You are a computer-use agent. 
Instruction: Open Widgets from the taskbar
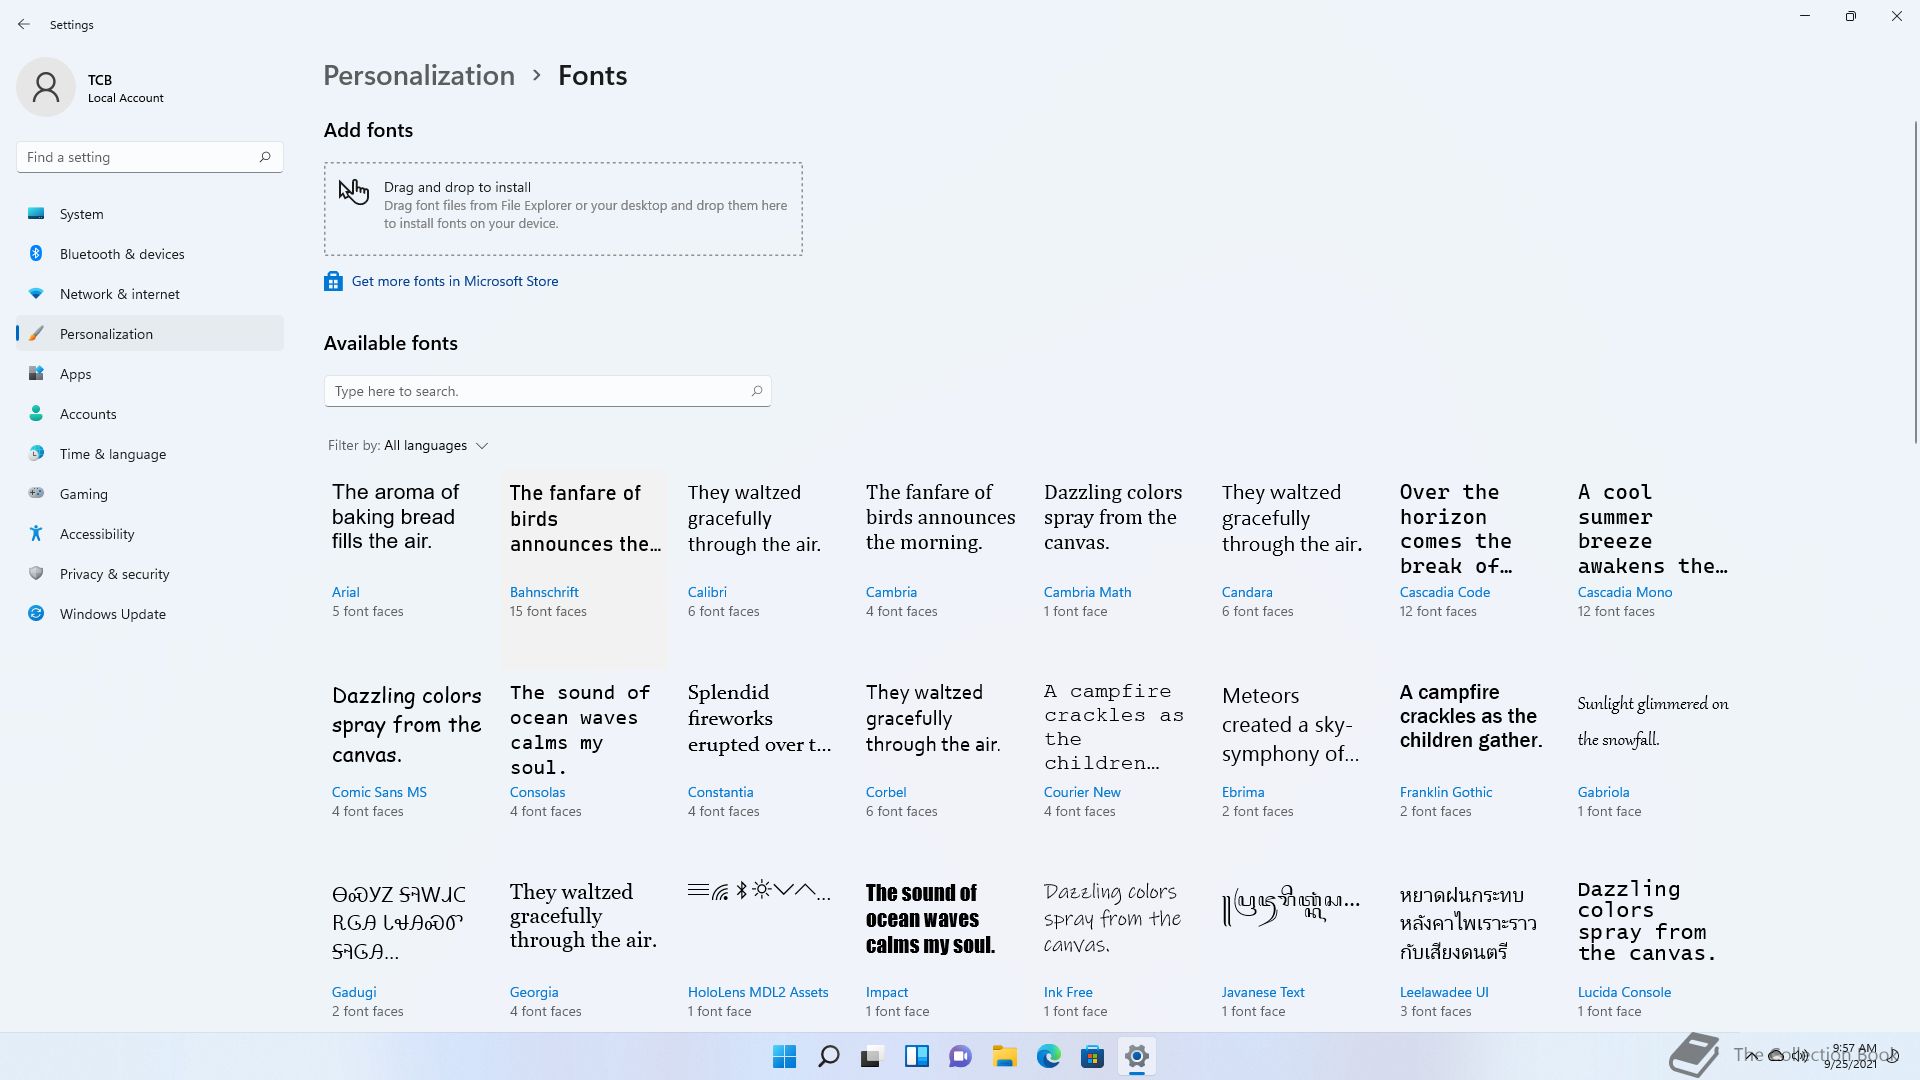[x=917, y=1056]
